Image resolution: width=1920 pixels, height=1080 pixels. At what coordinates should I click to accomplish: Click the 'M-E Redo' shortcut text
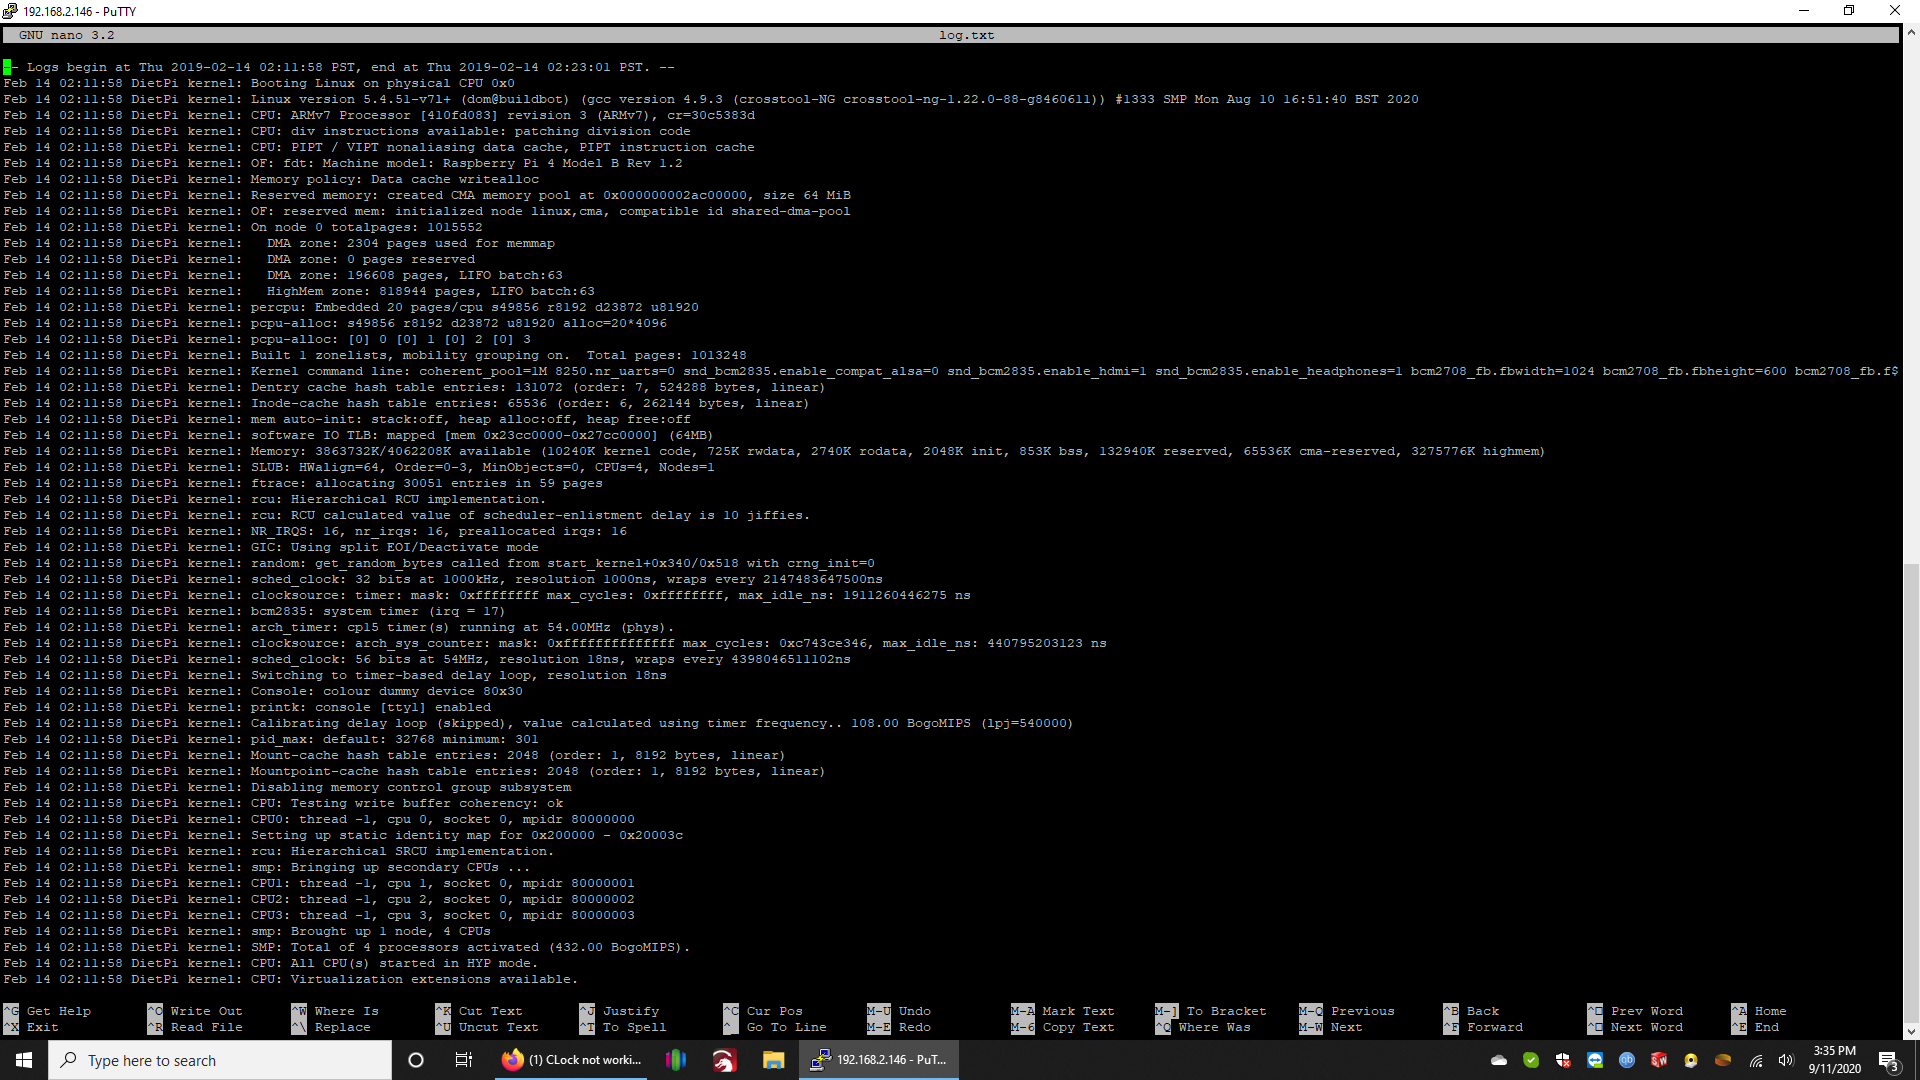point(899,1027)
